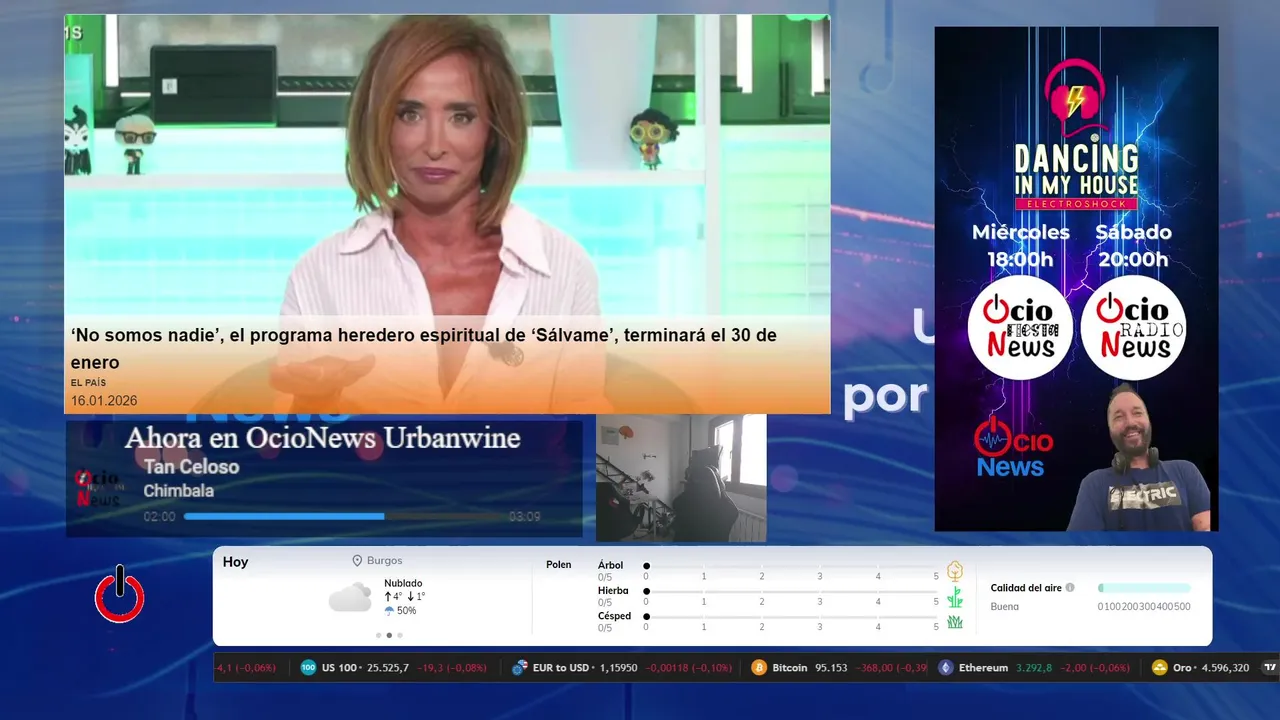Click the US 100 ticker icon
1280x720 pixels.
pos(308,668)
